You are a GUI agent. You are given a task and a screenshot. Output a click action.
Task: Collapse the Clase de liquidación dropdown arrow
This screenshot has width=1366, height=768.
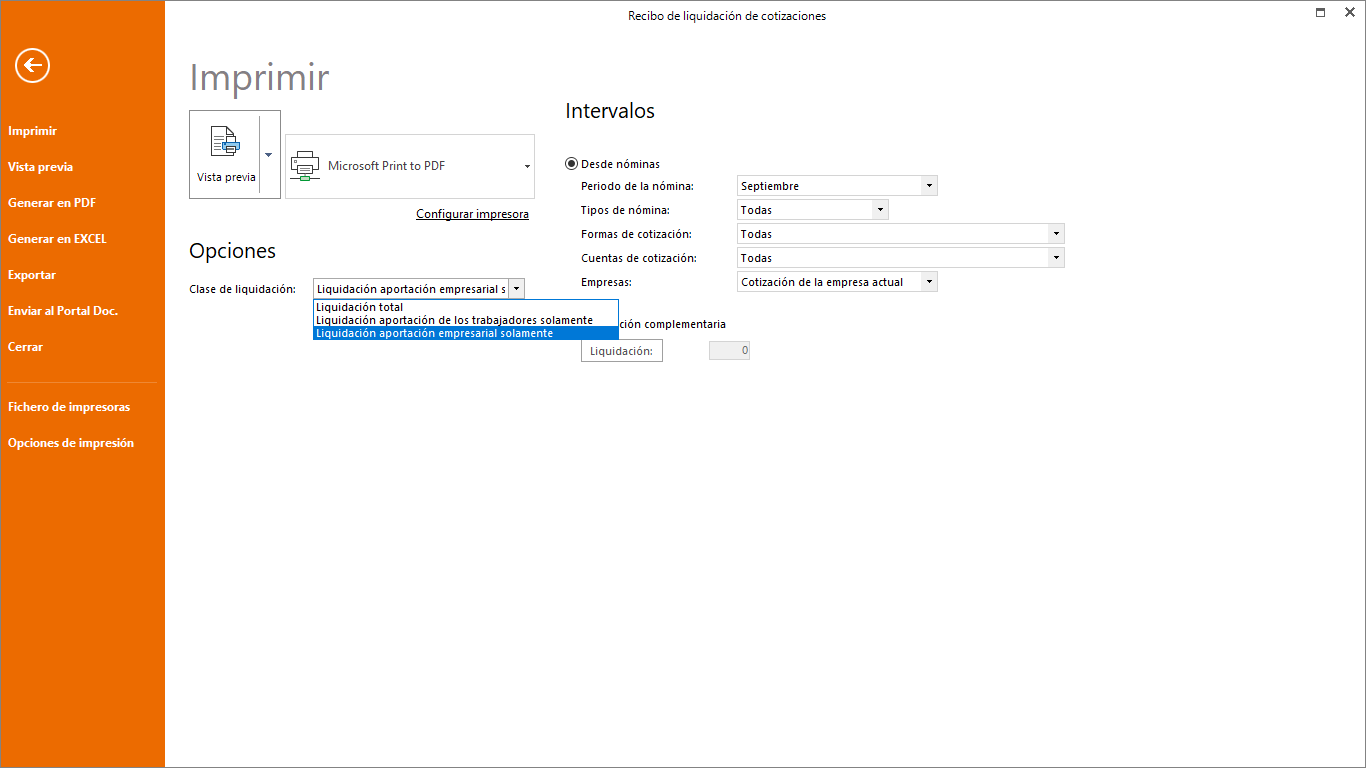point(516,289)
